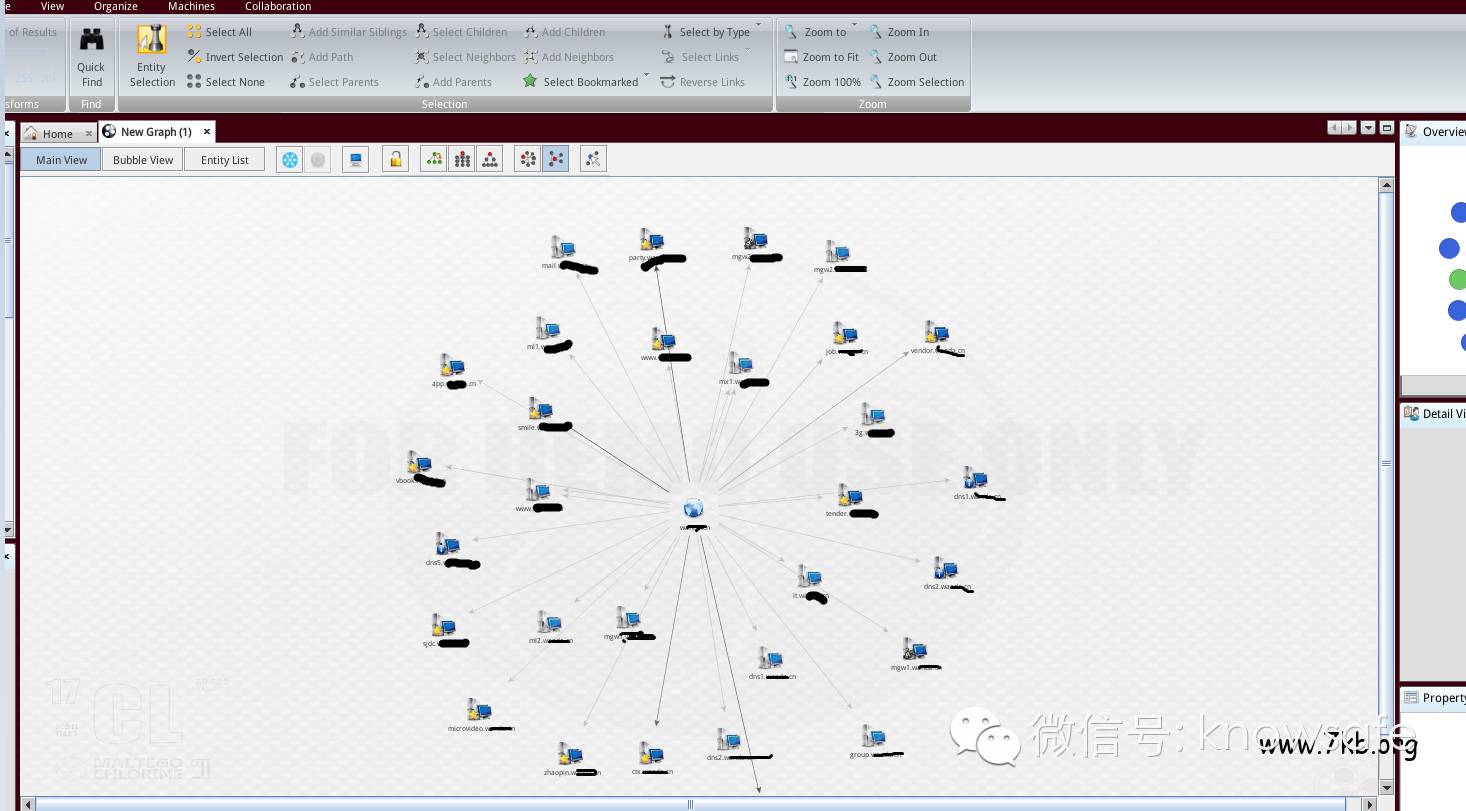Image resolution: width=1466 pixels, height=811 pixels.
Task: Open the Machines menu
Action: (x=191, y=6)
